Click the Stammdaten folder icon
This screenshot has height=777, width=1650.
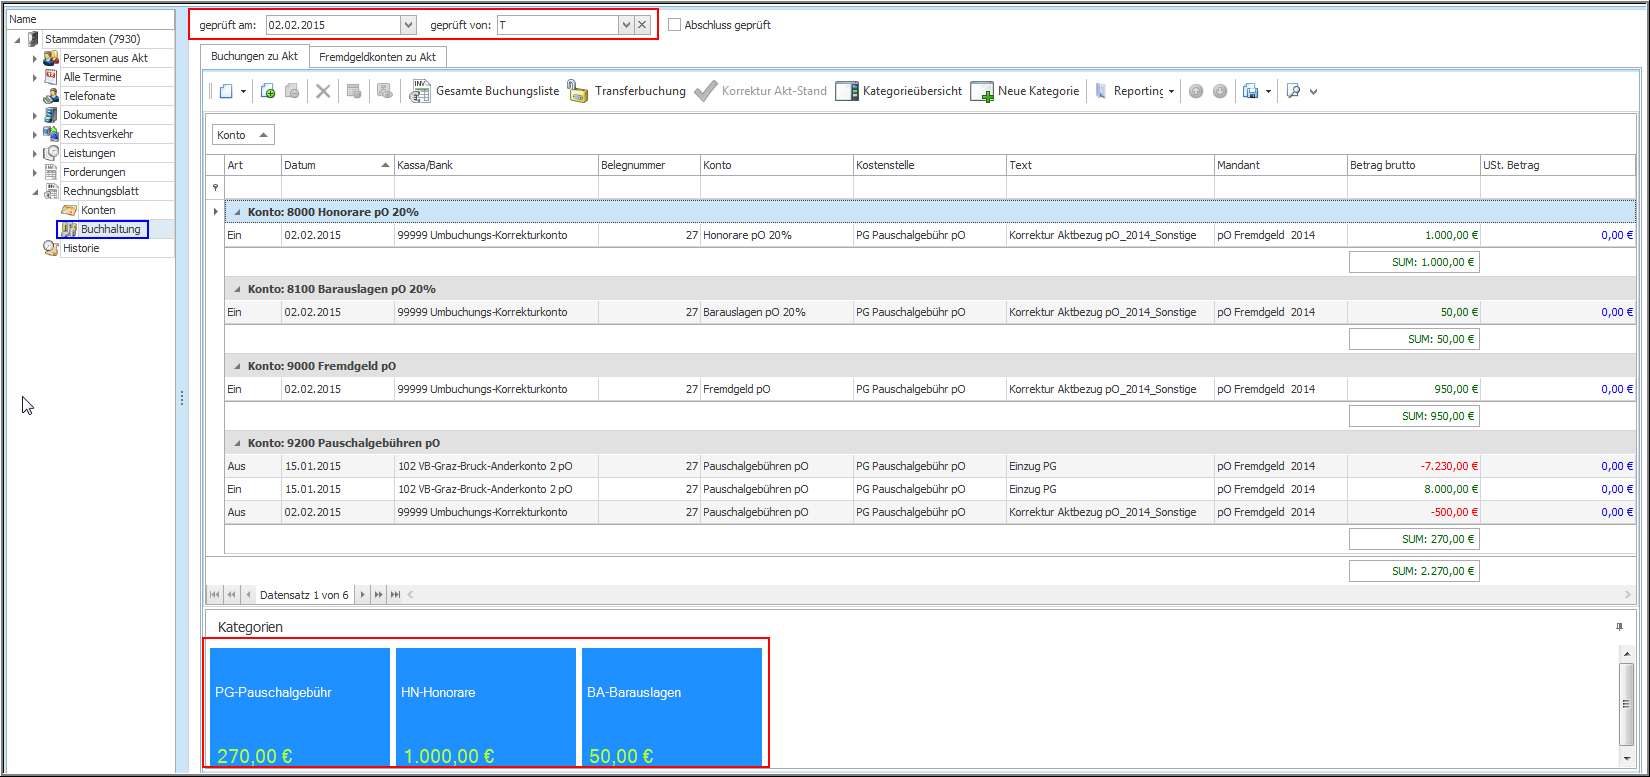34,39
